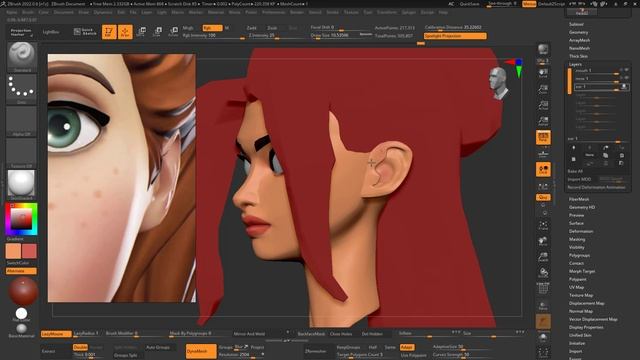
Task: Select the Edit mode icon
Action: 109,32
